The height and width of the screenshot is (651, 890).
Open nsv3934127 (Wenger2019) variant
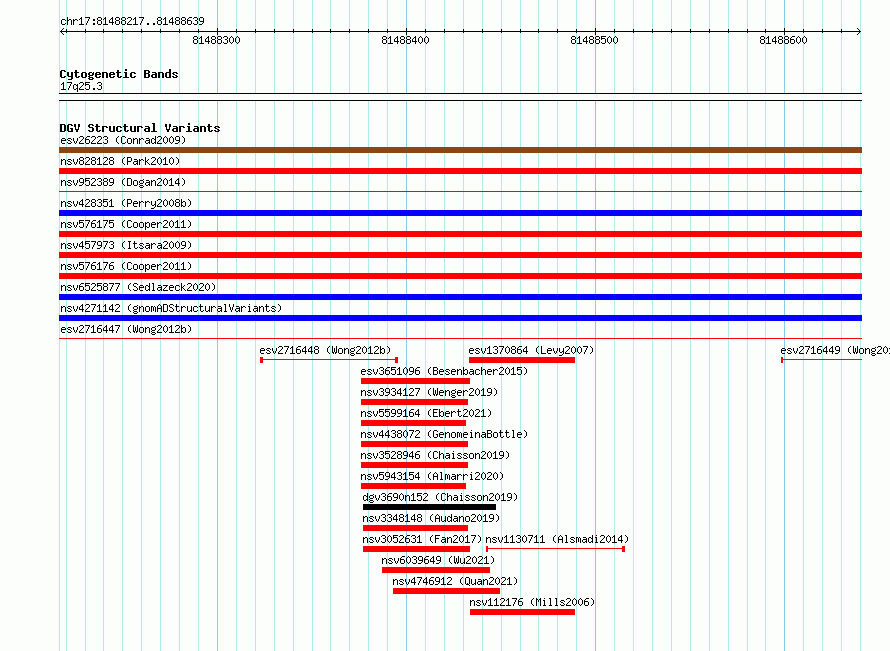429,392
